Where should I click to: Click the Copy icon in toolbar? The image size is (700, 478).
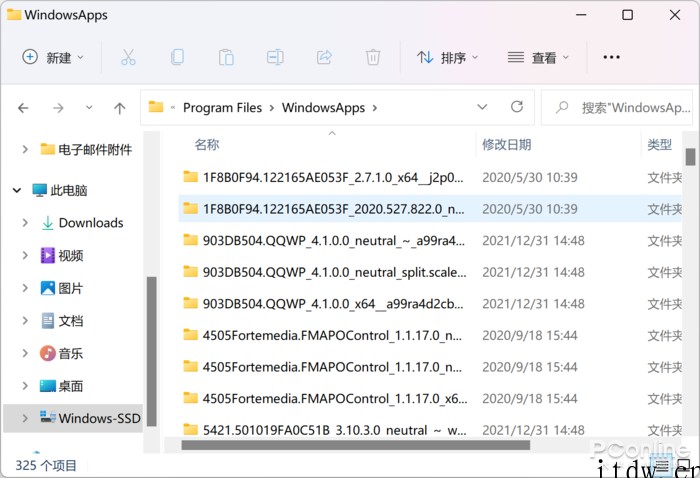click(x=177, y=58)
